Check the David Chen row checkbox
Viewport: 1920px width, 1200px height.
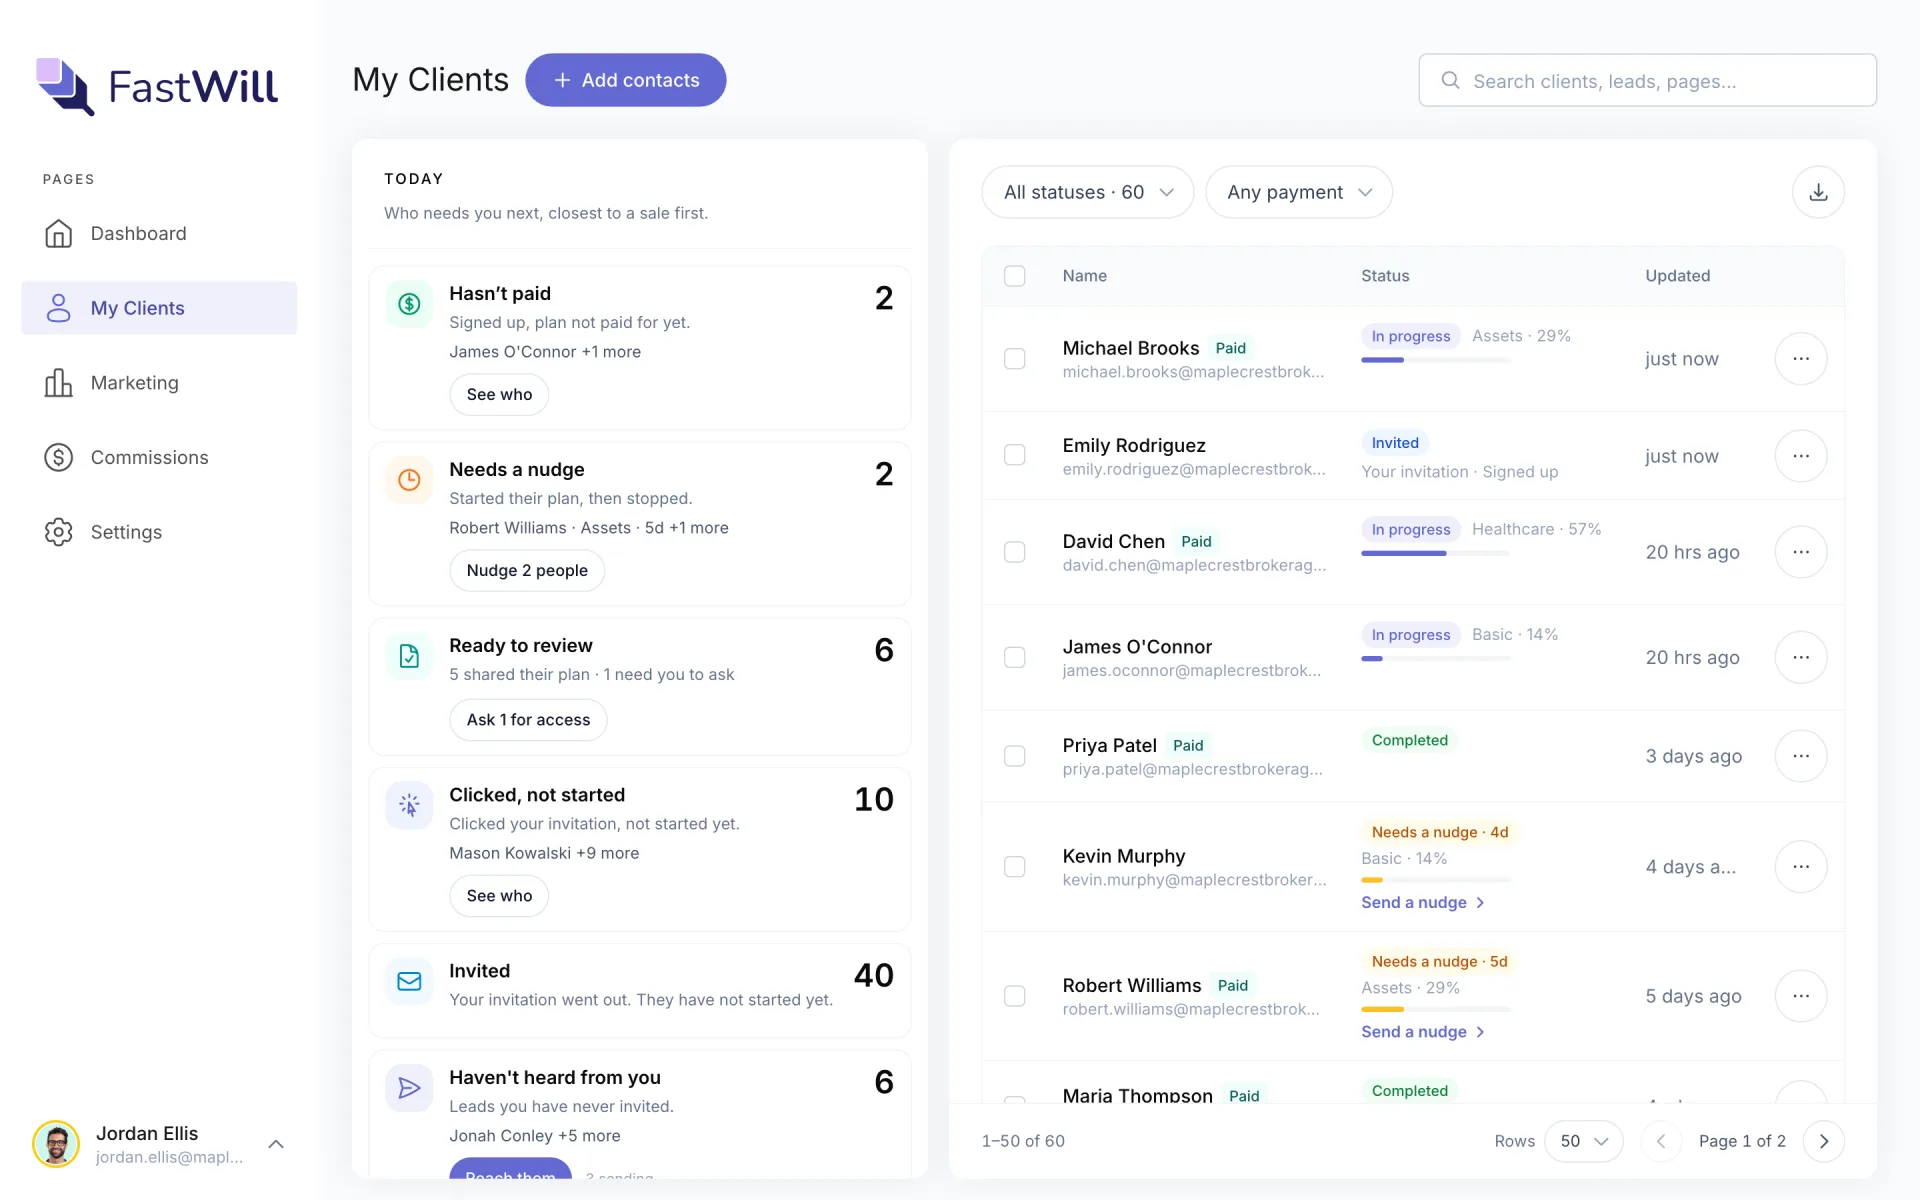point(1015,552)
